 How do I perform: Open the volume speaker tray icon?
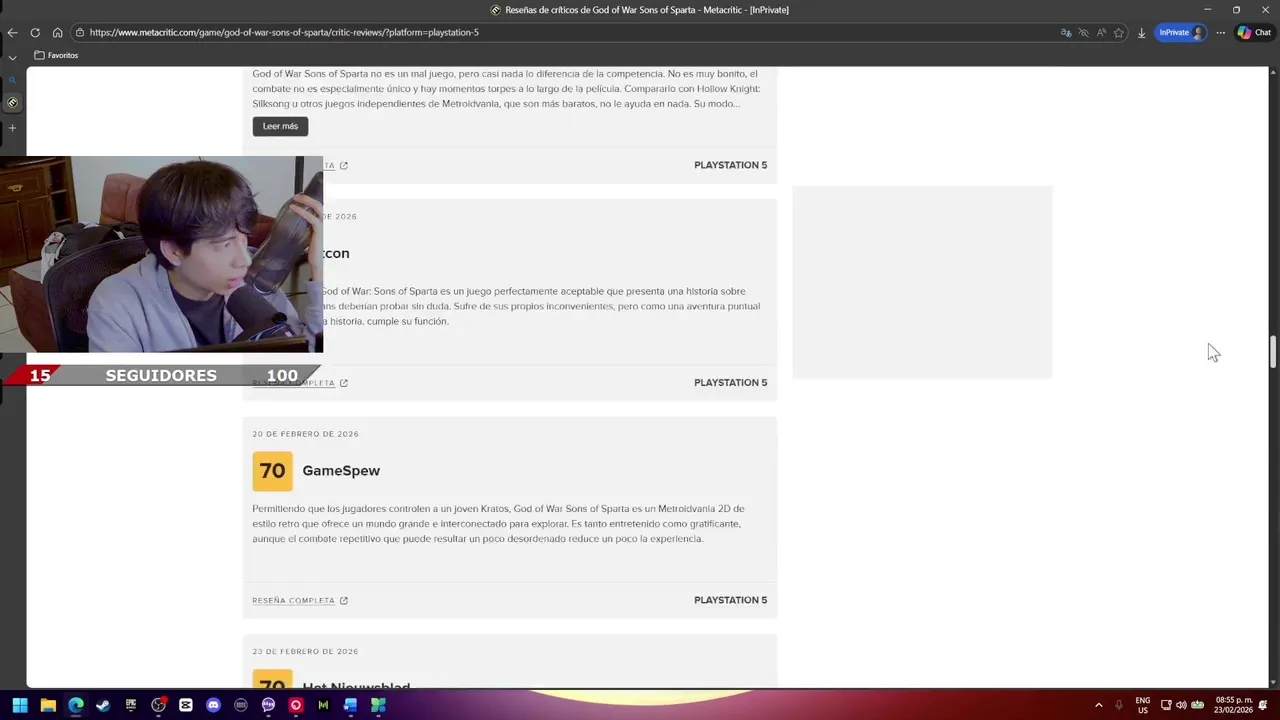[x=1181, y=705]
